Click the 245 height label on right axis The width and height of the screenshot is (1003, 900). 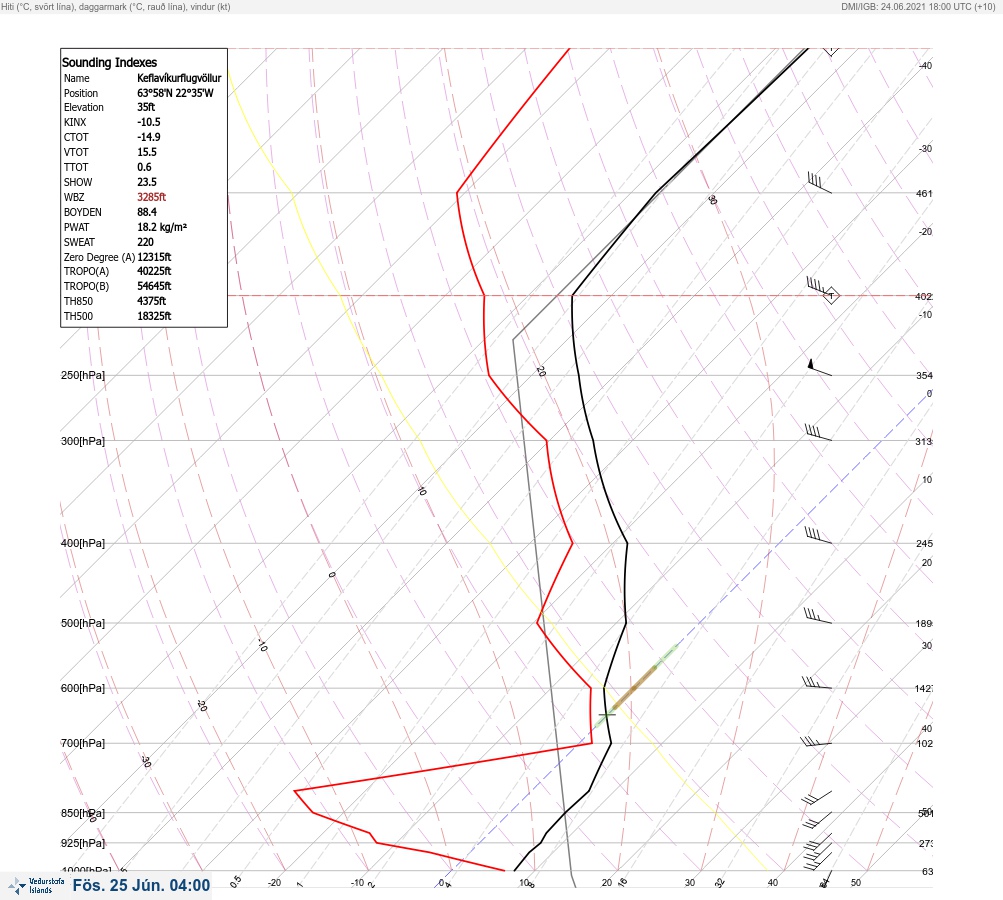pyautogui.click(x=924, y=544)
